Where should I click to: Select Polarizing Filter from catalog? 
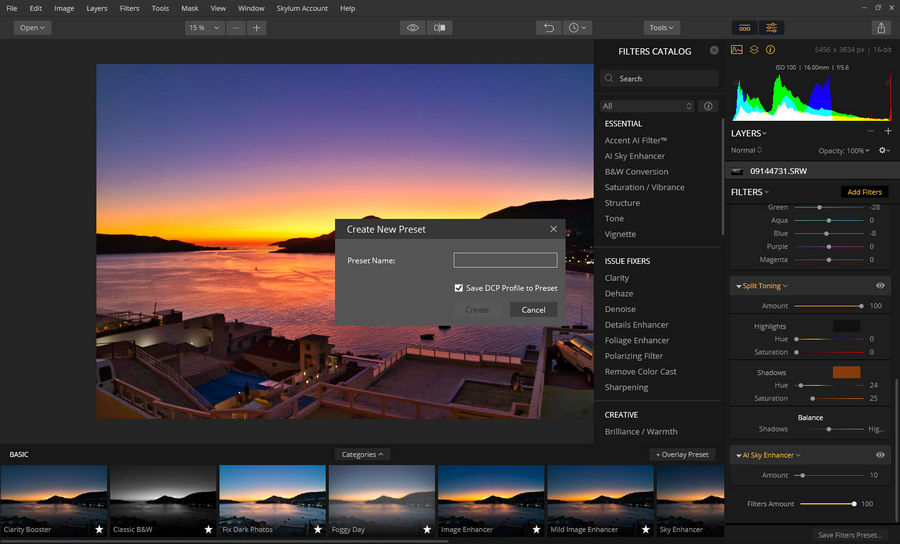point(634,356)
